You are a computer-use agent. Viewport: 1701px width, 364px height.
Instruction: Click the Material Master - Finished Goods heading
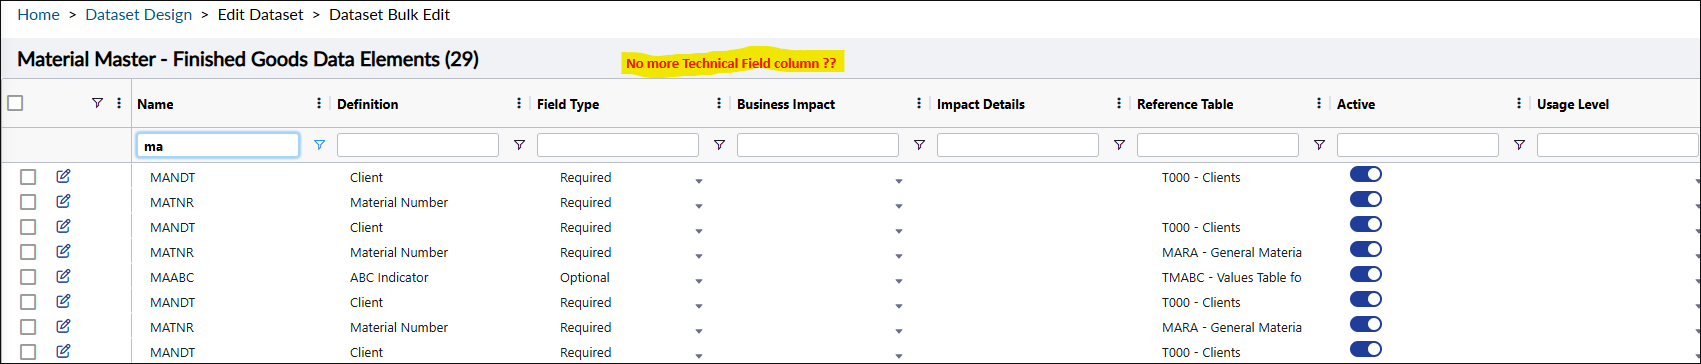[x=248, y=59]
